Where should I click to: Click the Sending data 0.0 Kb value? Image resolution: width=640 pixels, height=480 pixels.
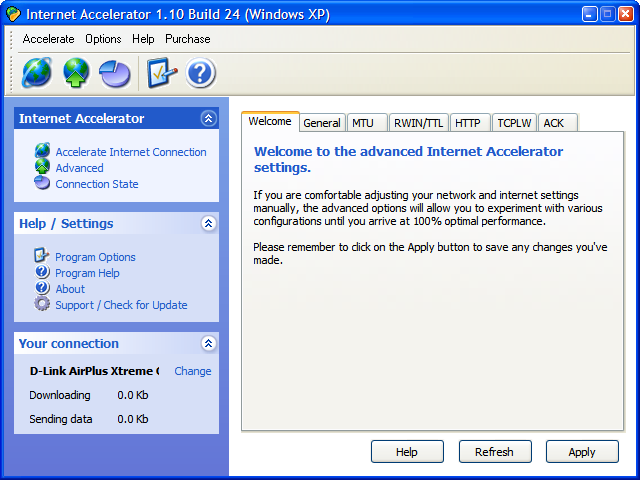[133, 419]
